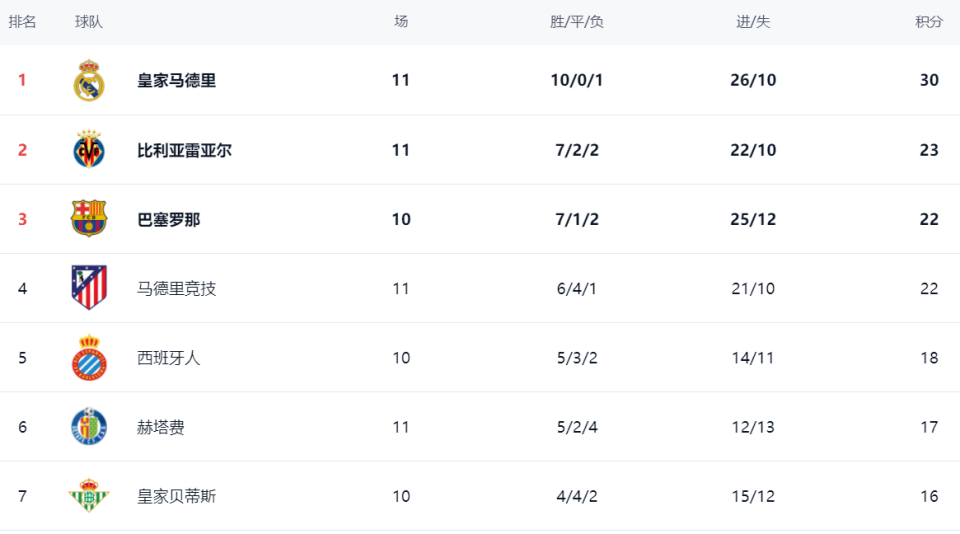
Task: Click the 进/失 column header
Action: (x=753, y=22)
